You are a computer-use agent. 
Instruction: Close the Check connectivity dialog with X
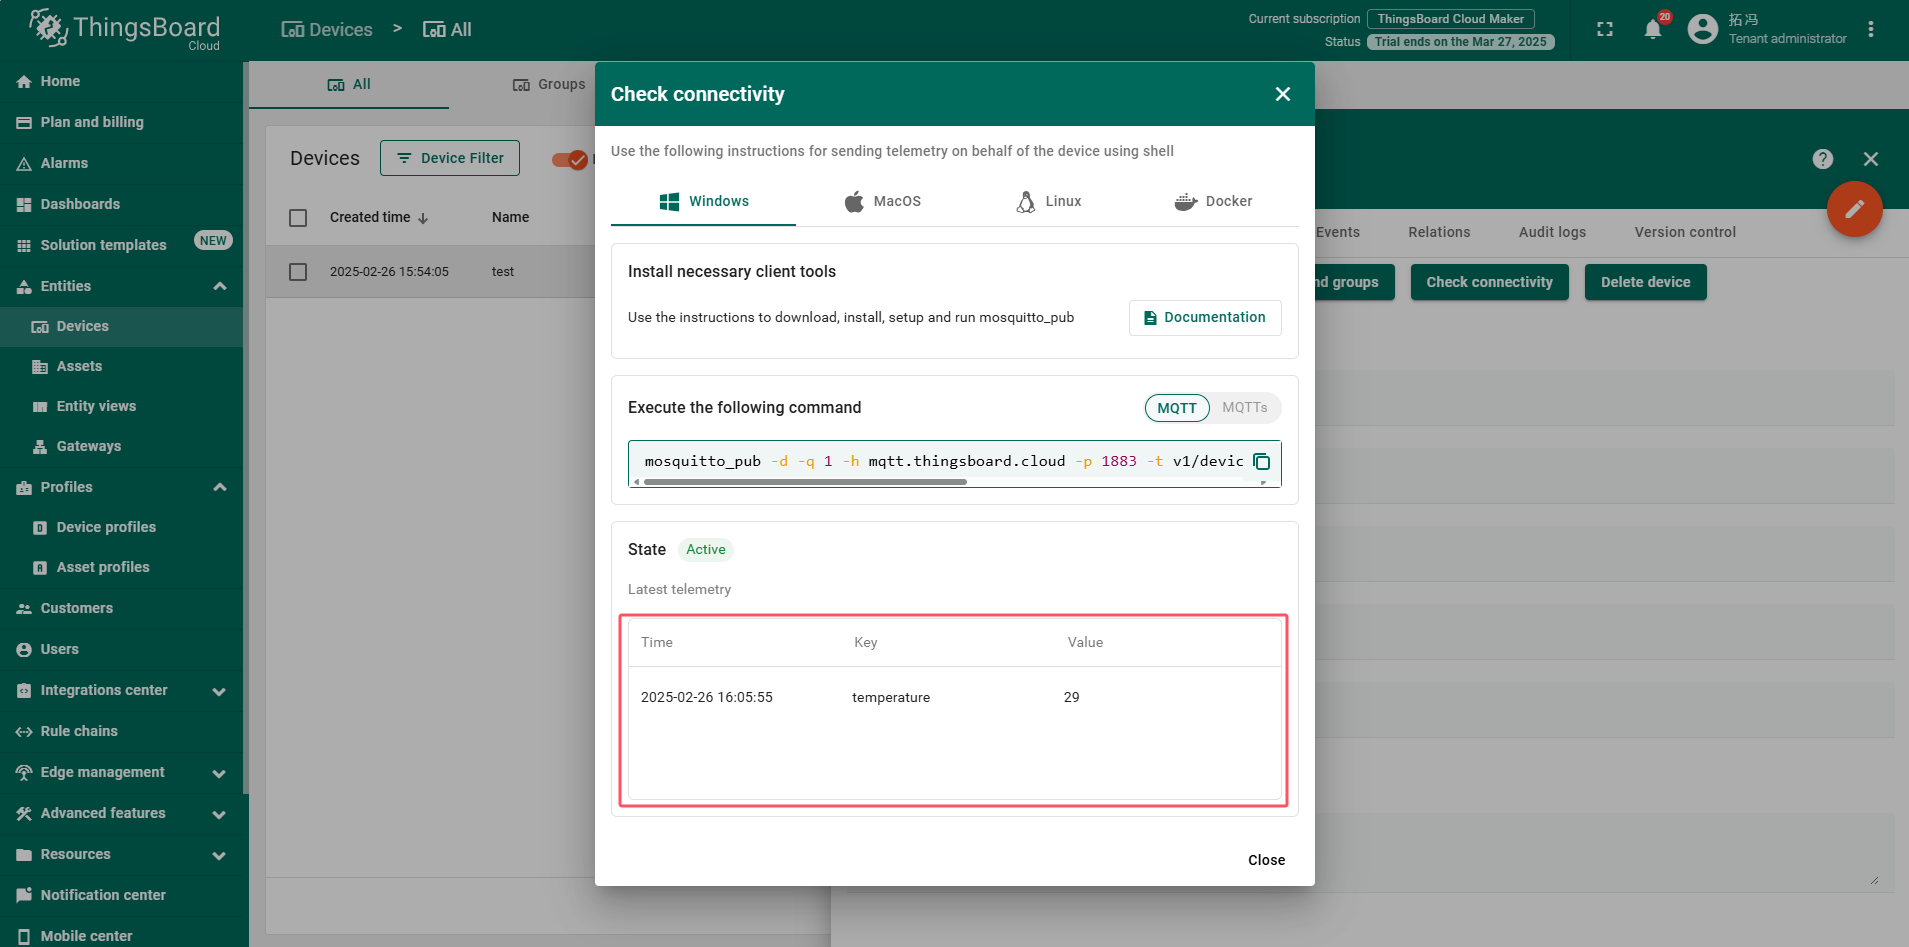point(1283,94)
